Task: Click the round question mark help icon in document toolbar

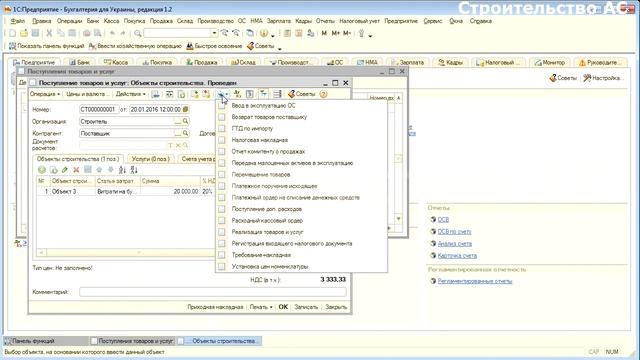Action: [323, 94]
